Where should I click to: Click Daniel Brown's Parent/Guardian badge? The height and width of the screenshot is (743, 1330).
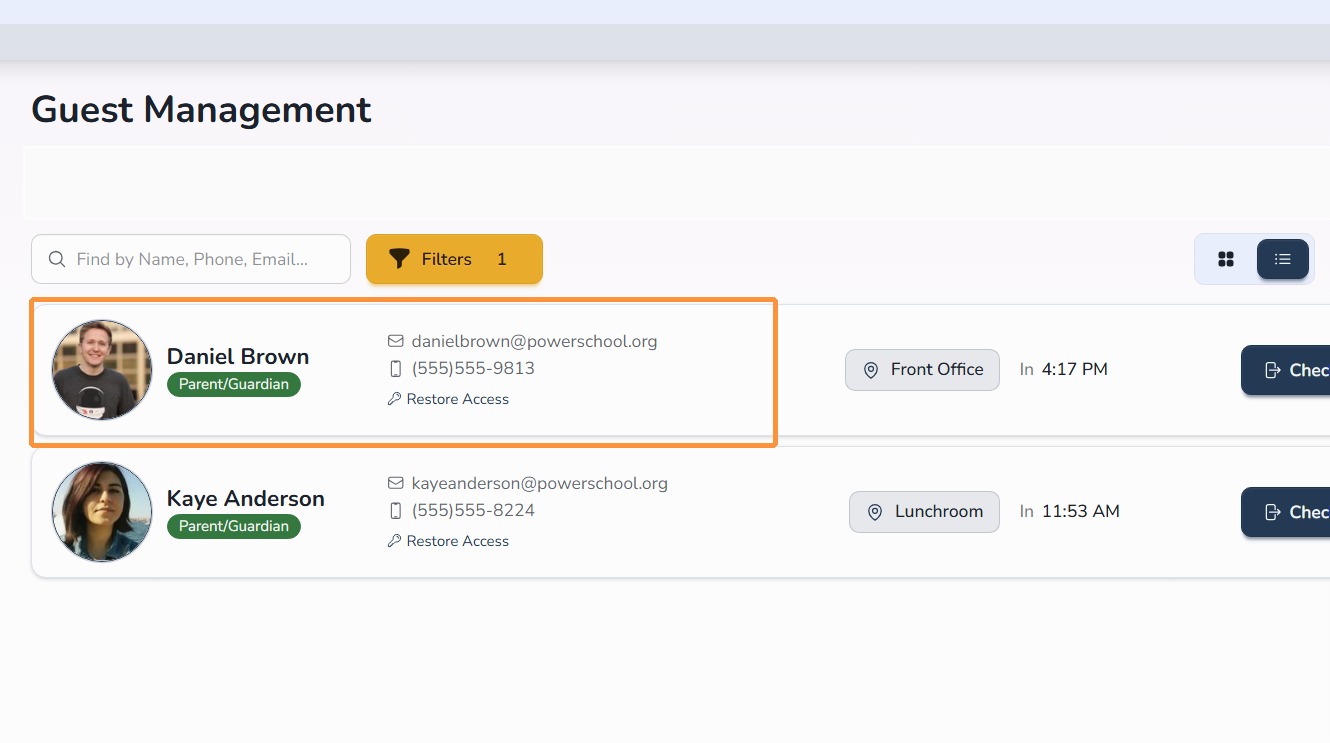tap(234, 384)
